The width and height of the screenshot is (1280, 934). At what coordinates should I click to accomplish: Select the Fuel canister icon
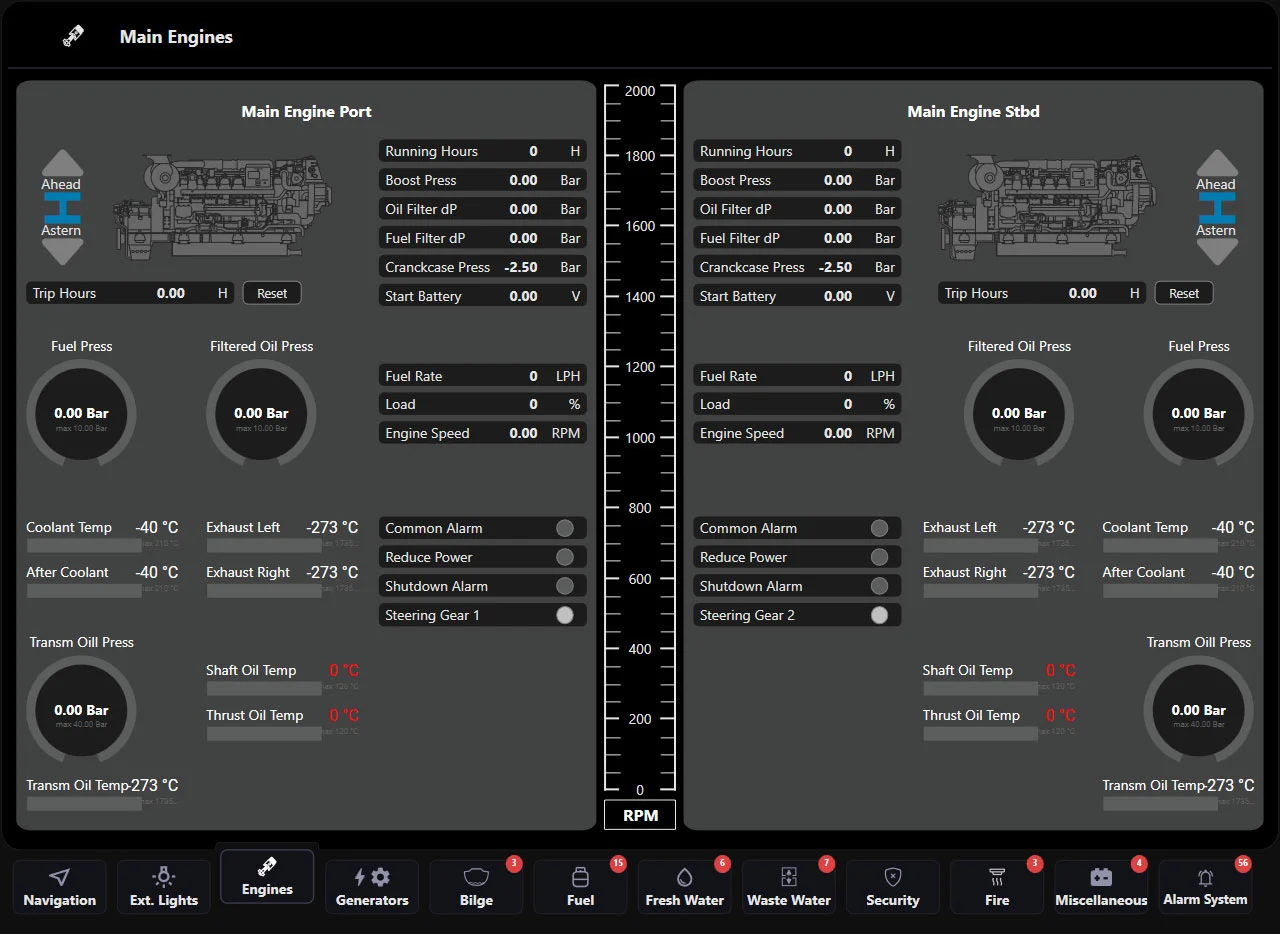point(580,877)
